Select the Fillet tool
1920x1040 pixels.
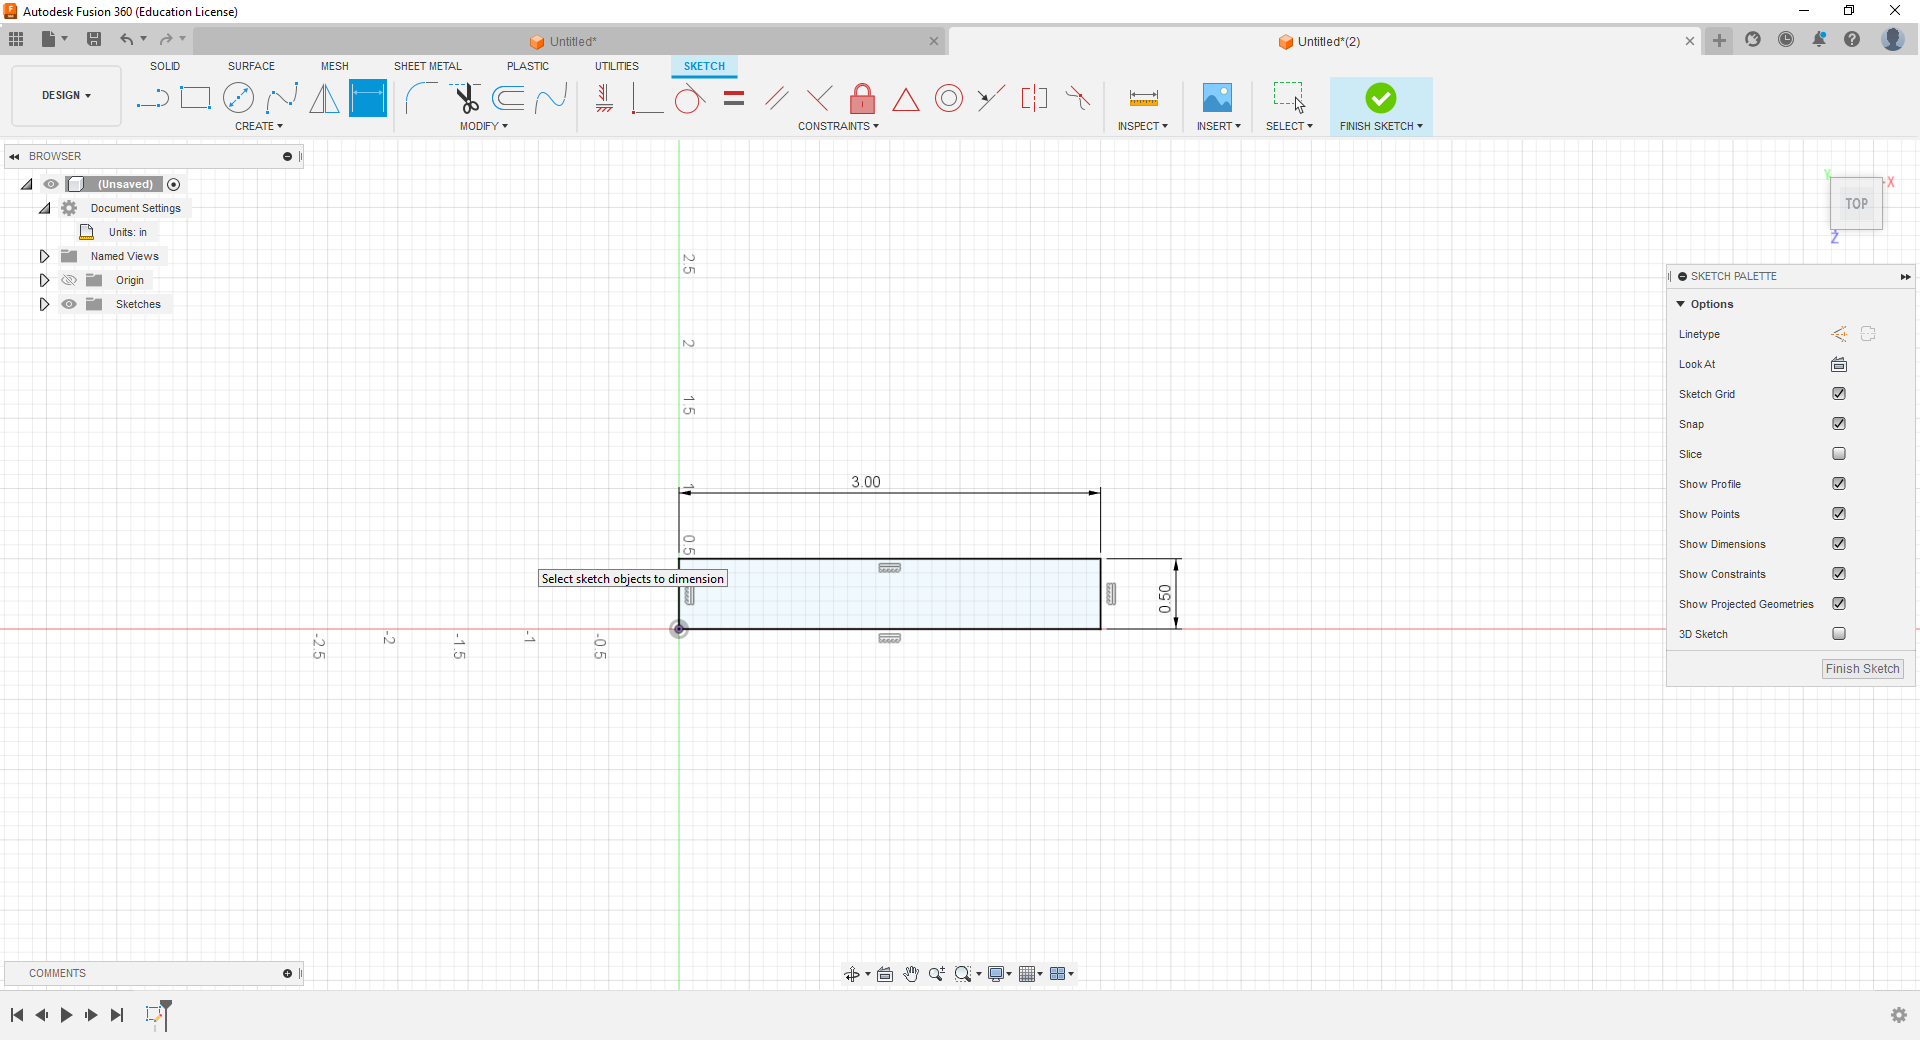421,98
